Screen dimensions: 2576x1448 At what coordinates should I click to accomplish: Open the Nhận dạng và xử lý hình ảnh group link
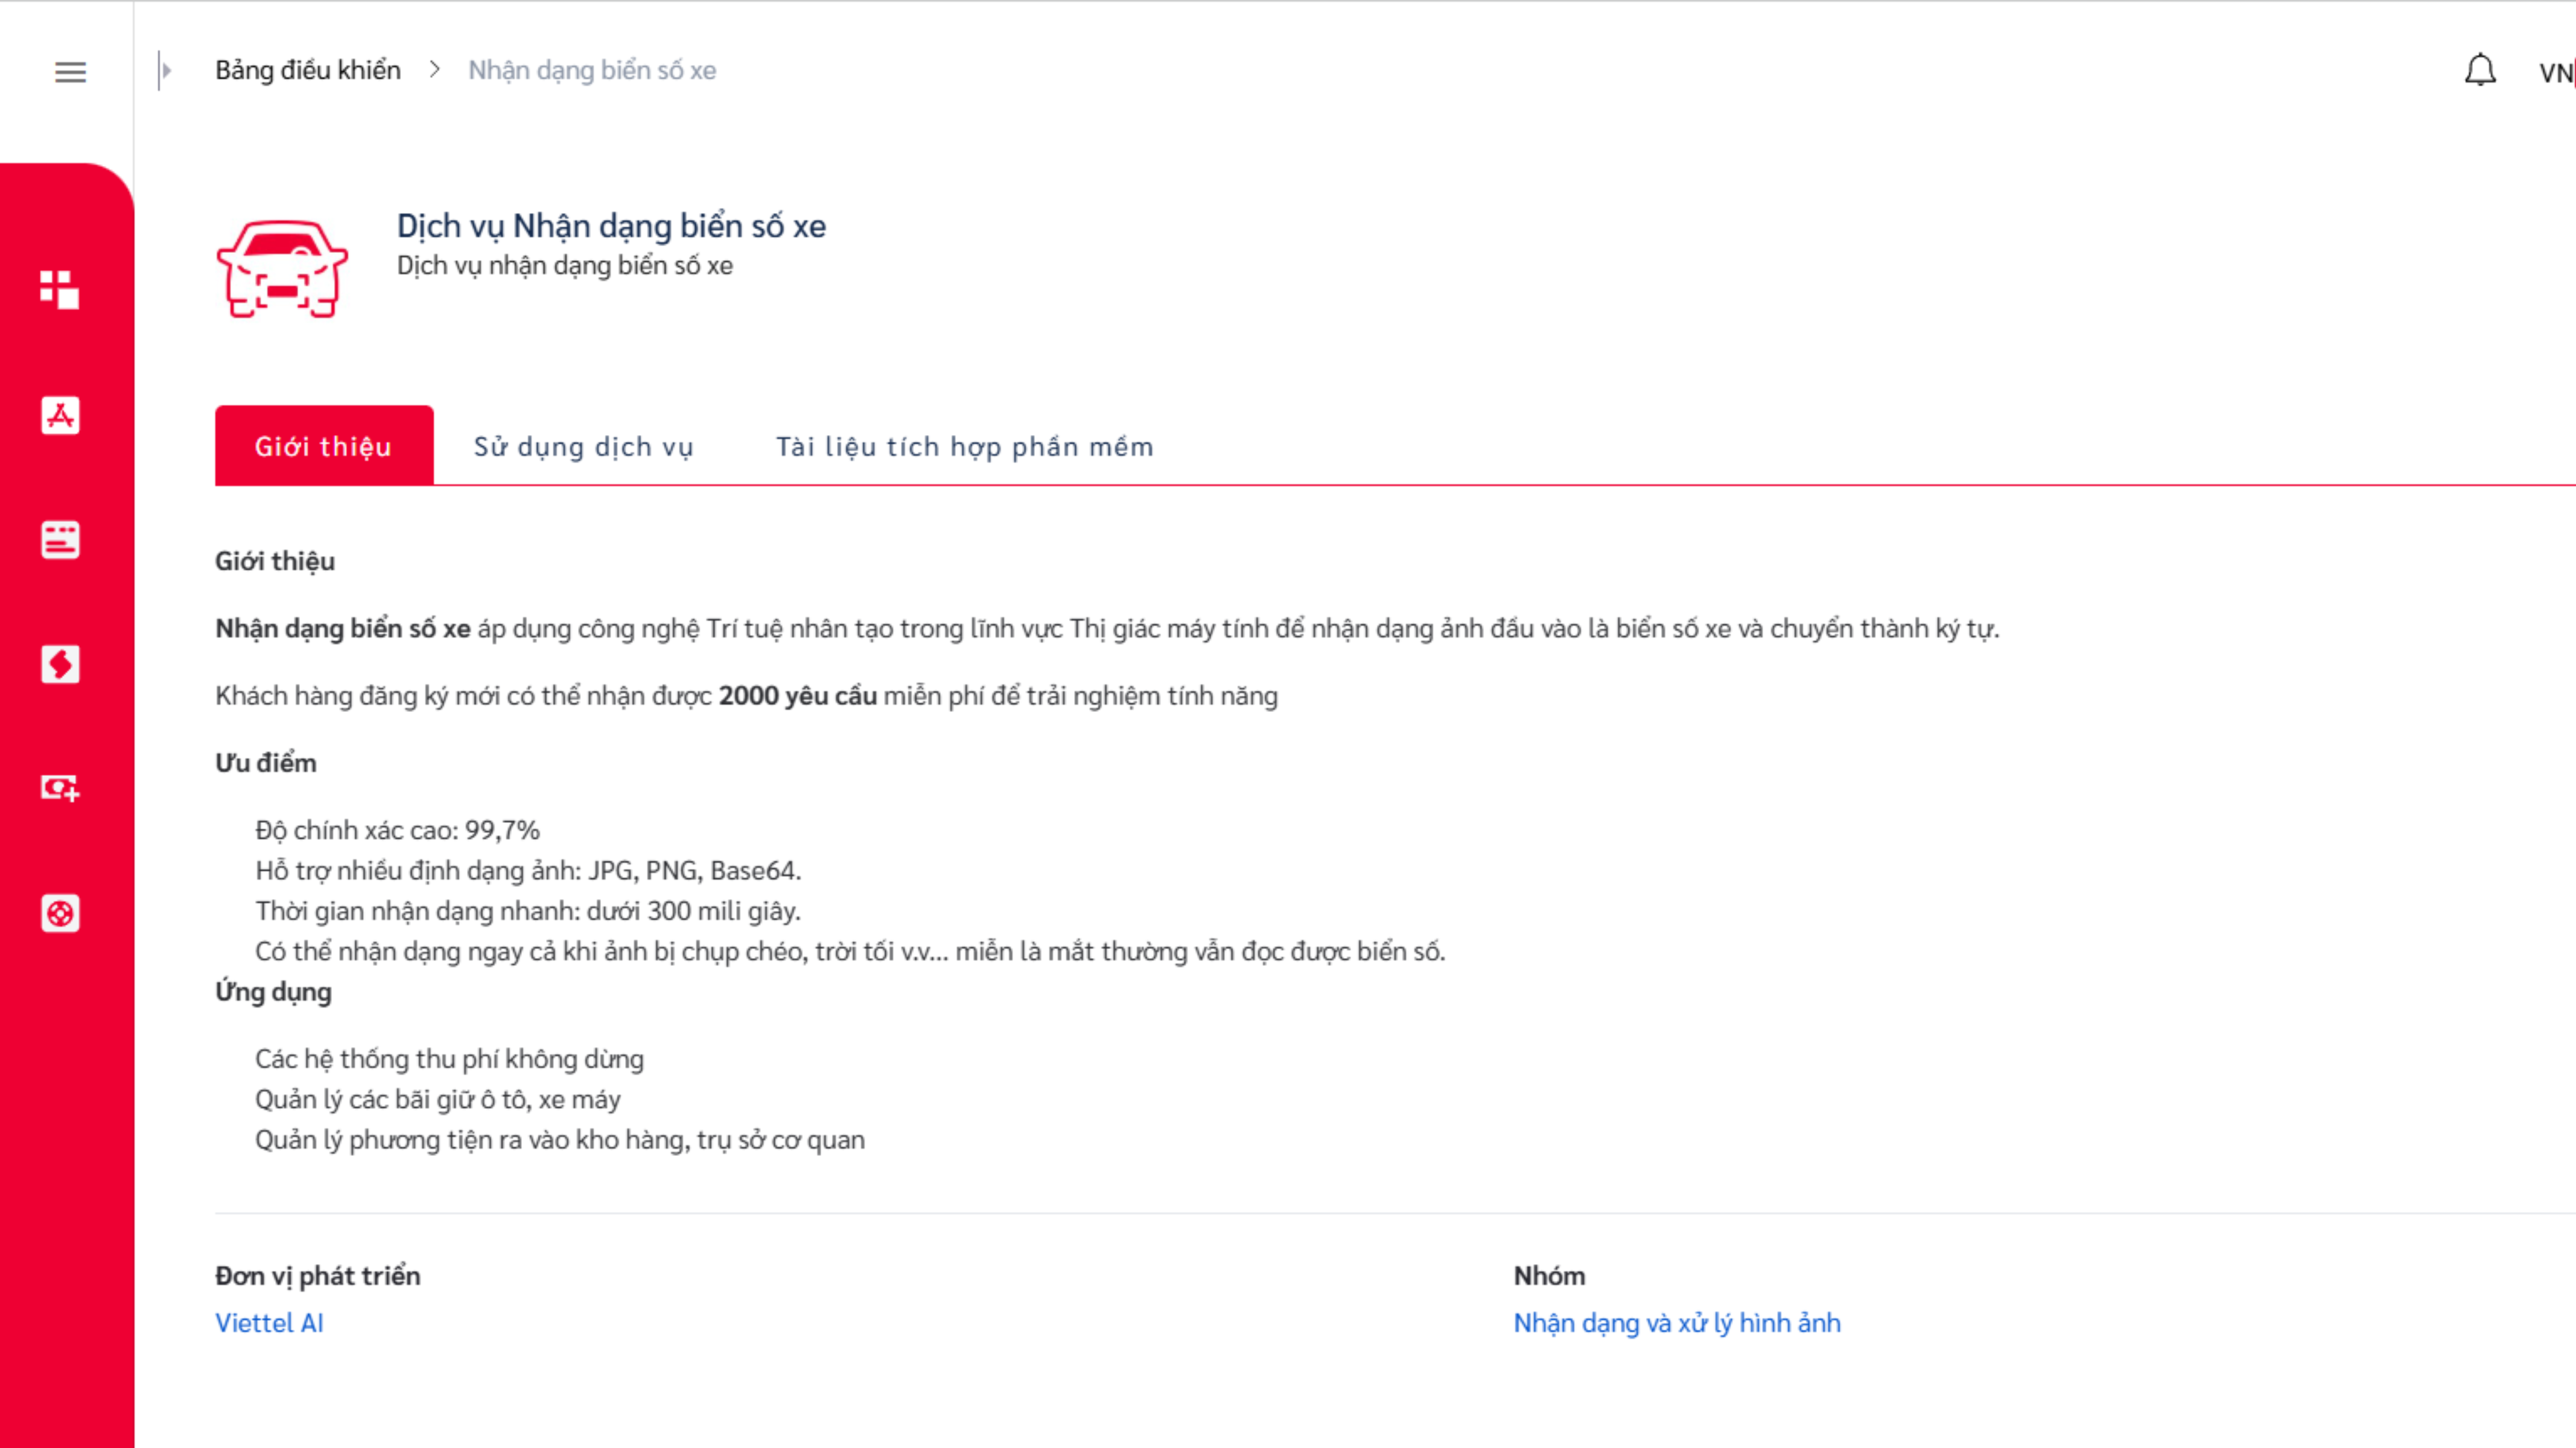pyautogui.click(x=1677, y=1322)
